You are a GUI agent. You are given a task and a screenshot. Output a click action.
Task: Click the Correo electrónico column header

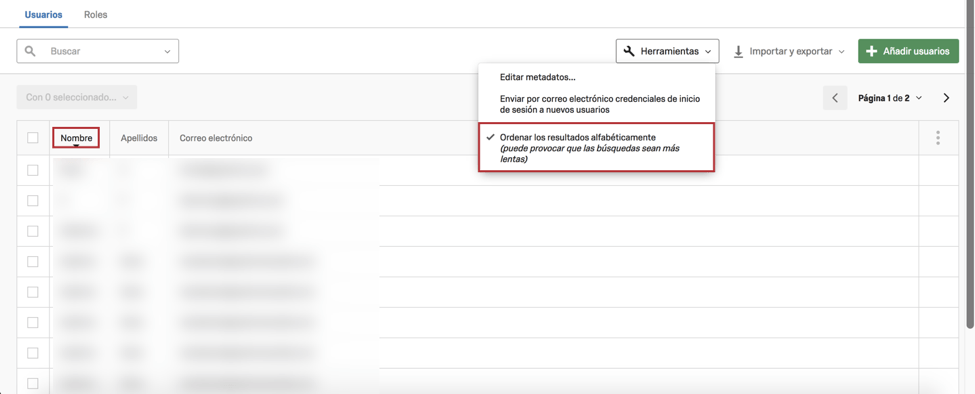click(216, 138)
